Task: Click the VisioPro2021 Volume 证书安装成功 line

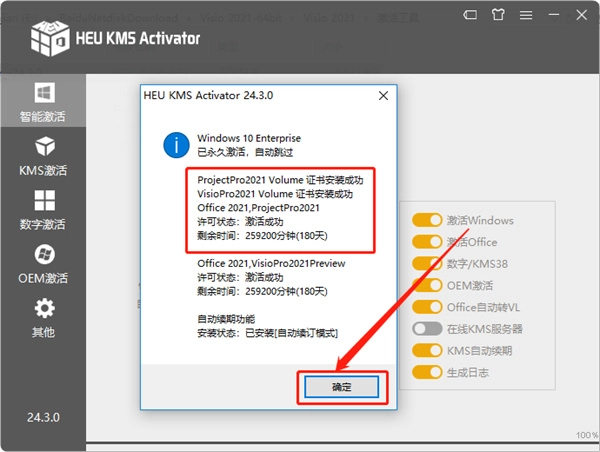Action: (275, 194)
